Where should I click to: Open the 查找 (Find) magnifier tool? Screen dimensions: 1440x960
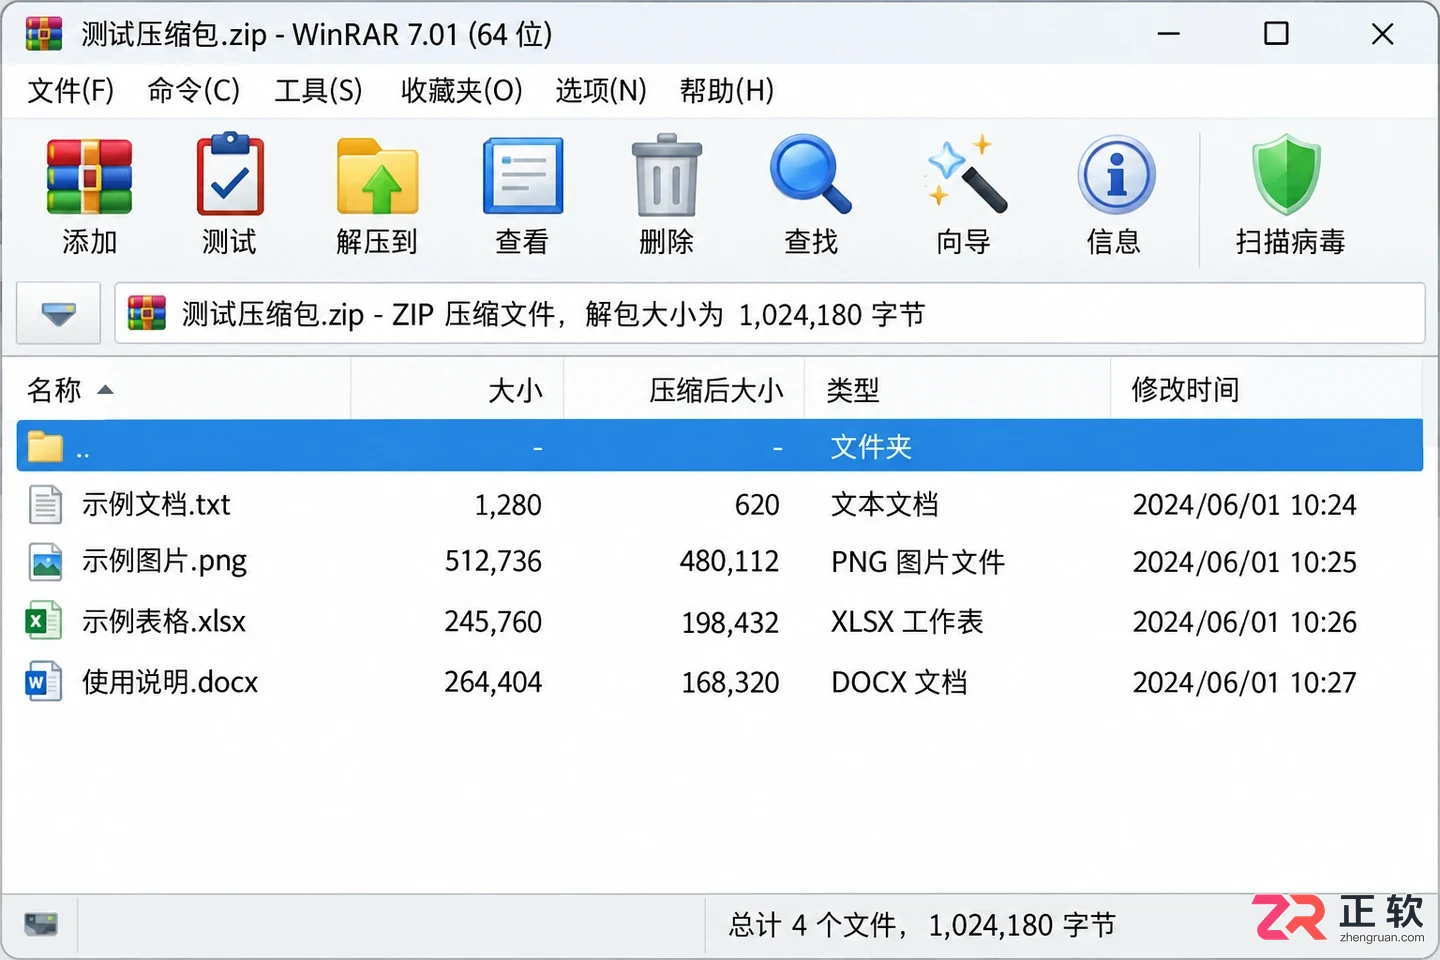click(x=810, y=174)
